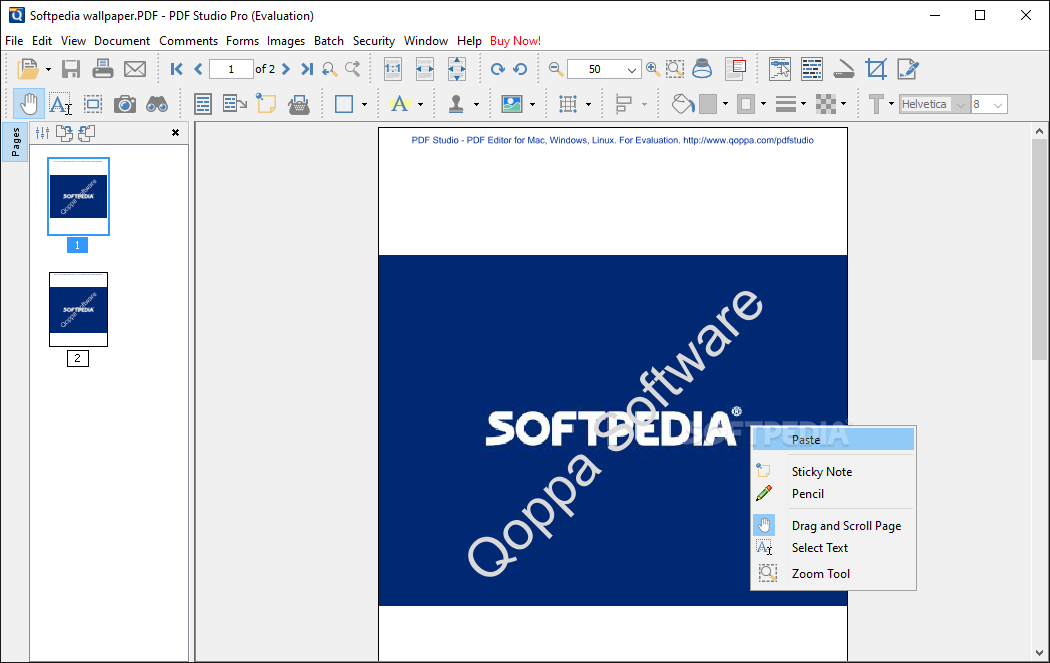Print the document with printer icon
Image resolution: width=1050 pixels, height=663 pixels.
pos(102,69)
